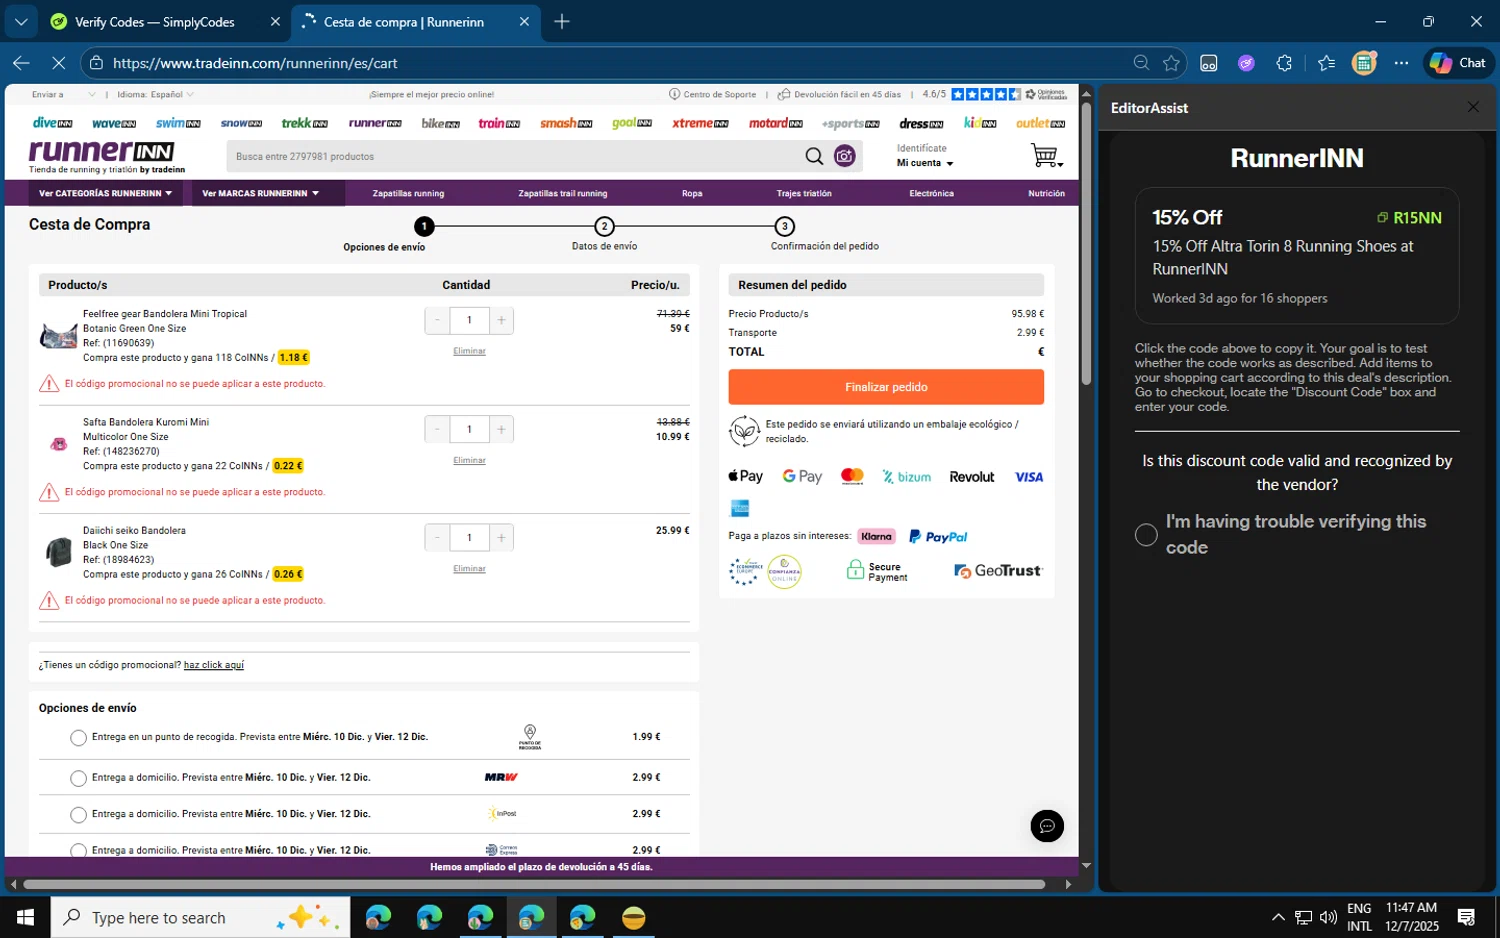The image size is (1500, 938).
Task: Open the Copilot Chat button
Action: pos(1458,63)
